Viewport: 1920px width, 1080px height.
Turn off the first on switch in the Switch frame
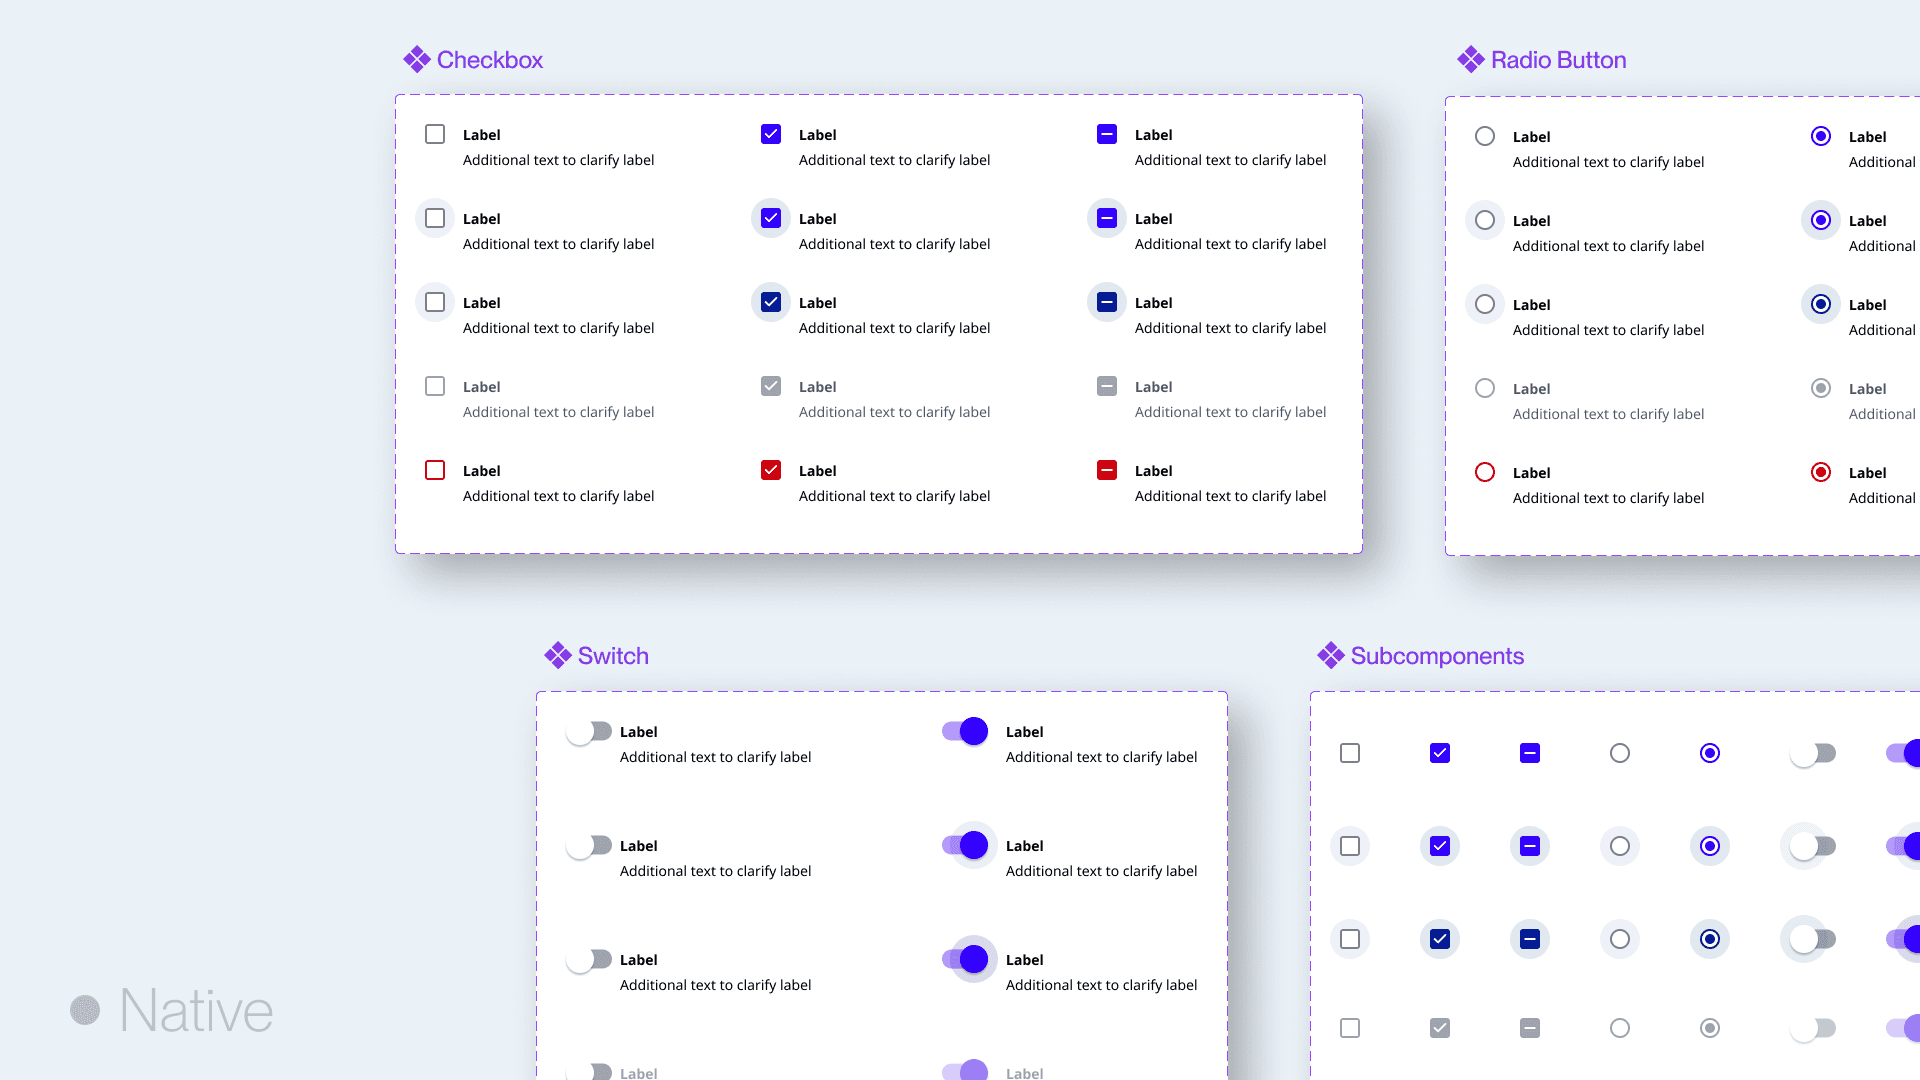[965, 732]
